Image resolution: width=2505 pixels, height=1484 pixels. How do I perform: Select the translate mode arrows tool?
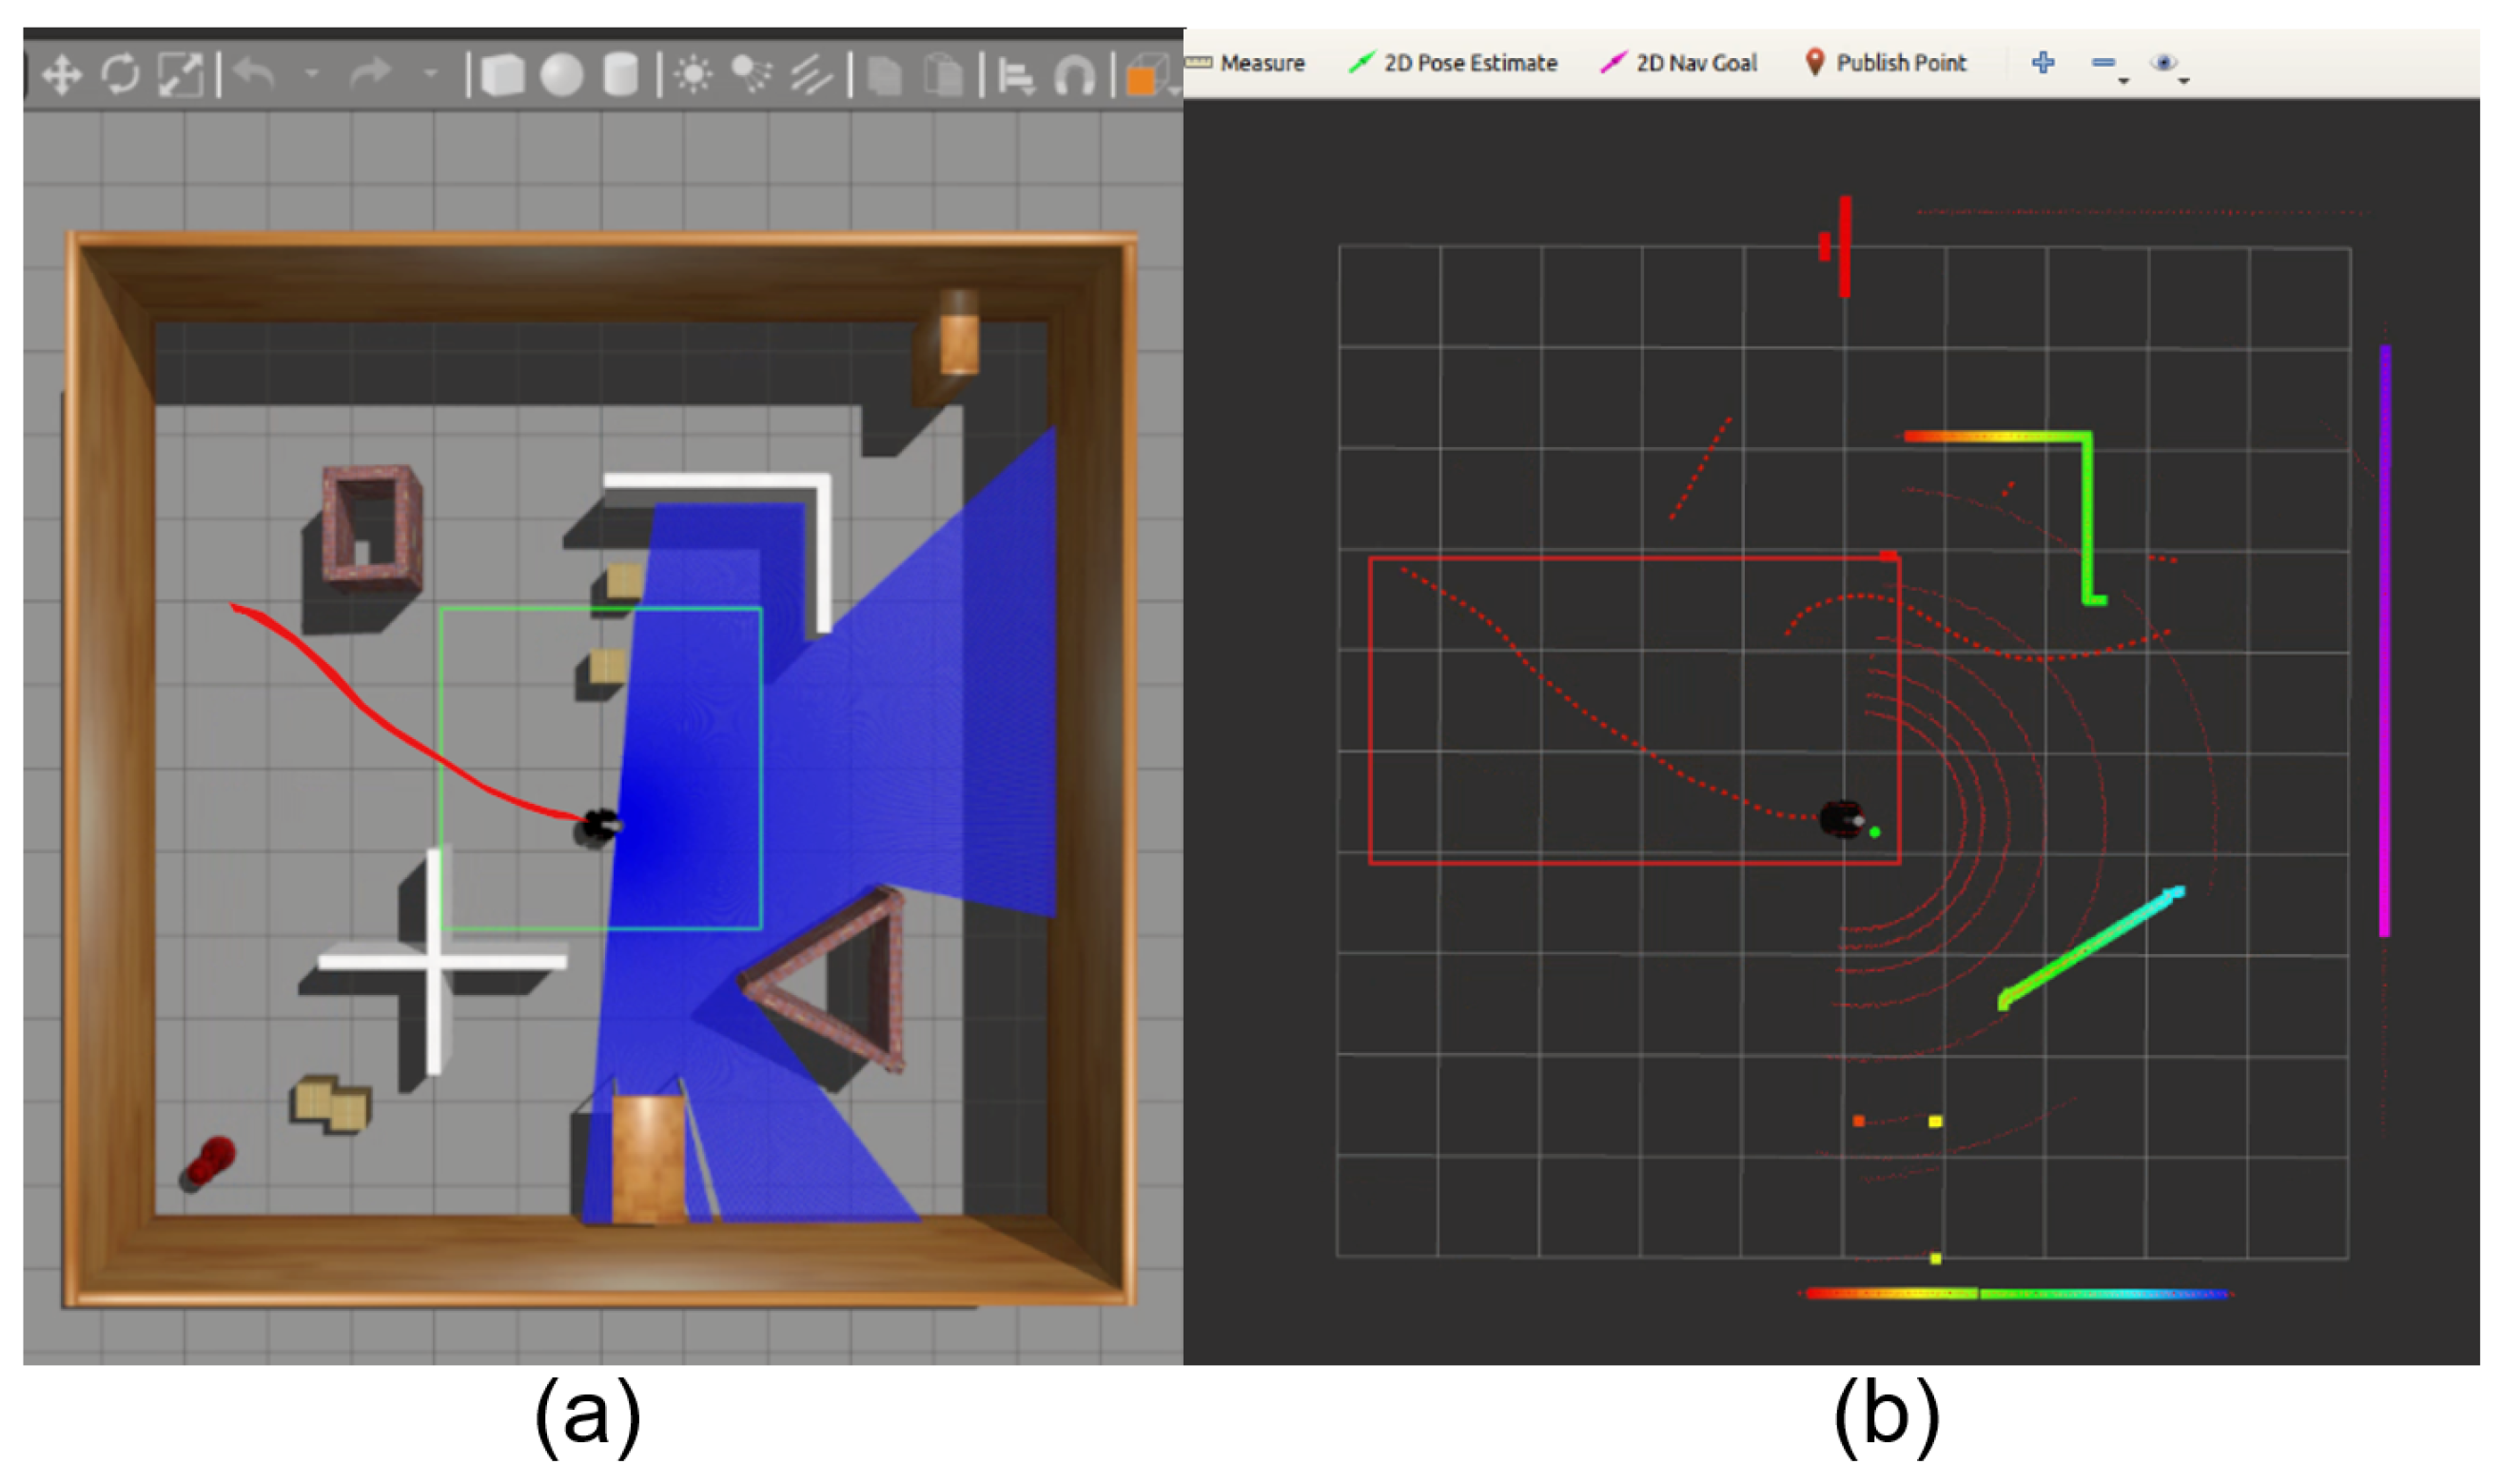click(x=62, y=75)
